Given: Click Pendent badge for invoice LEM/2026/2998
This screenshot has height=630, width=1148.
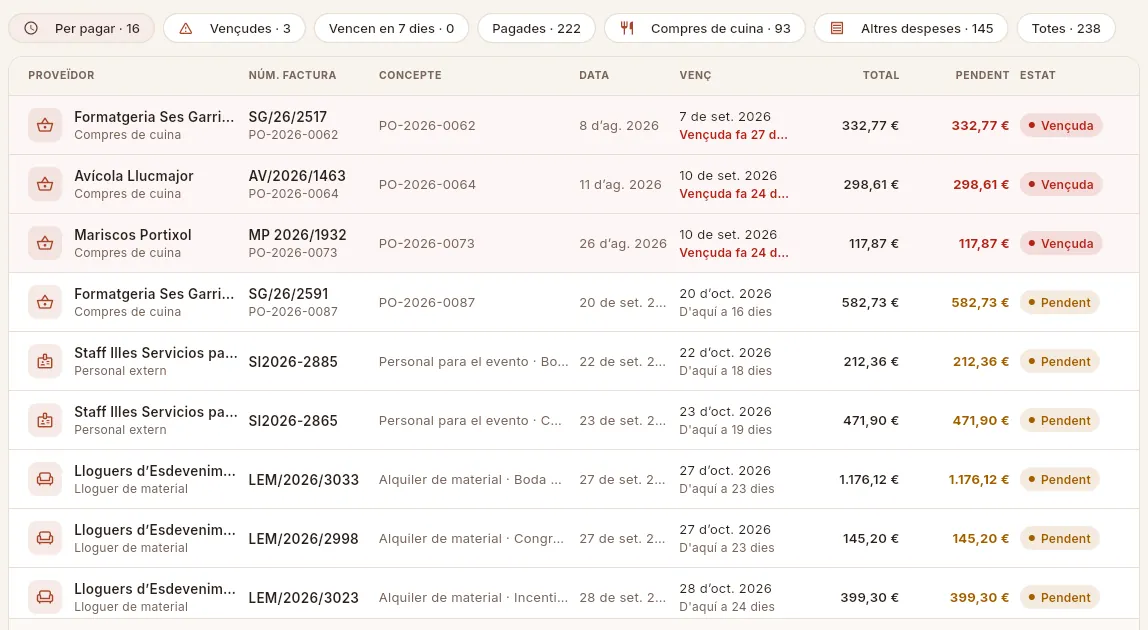Looking at the screenshot, I should point(1059,538).
